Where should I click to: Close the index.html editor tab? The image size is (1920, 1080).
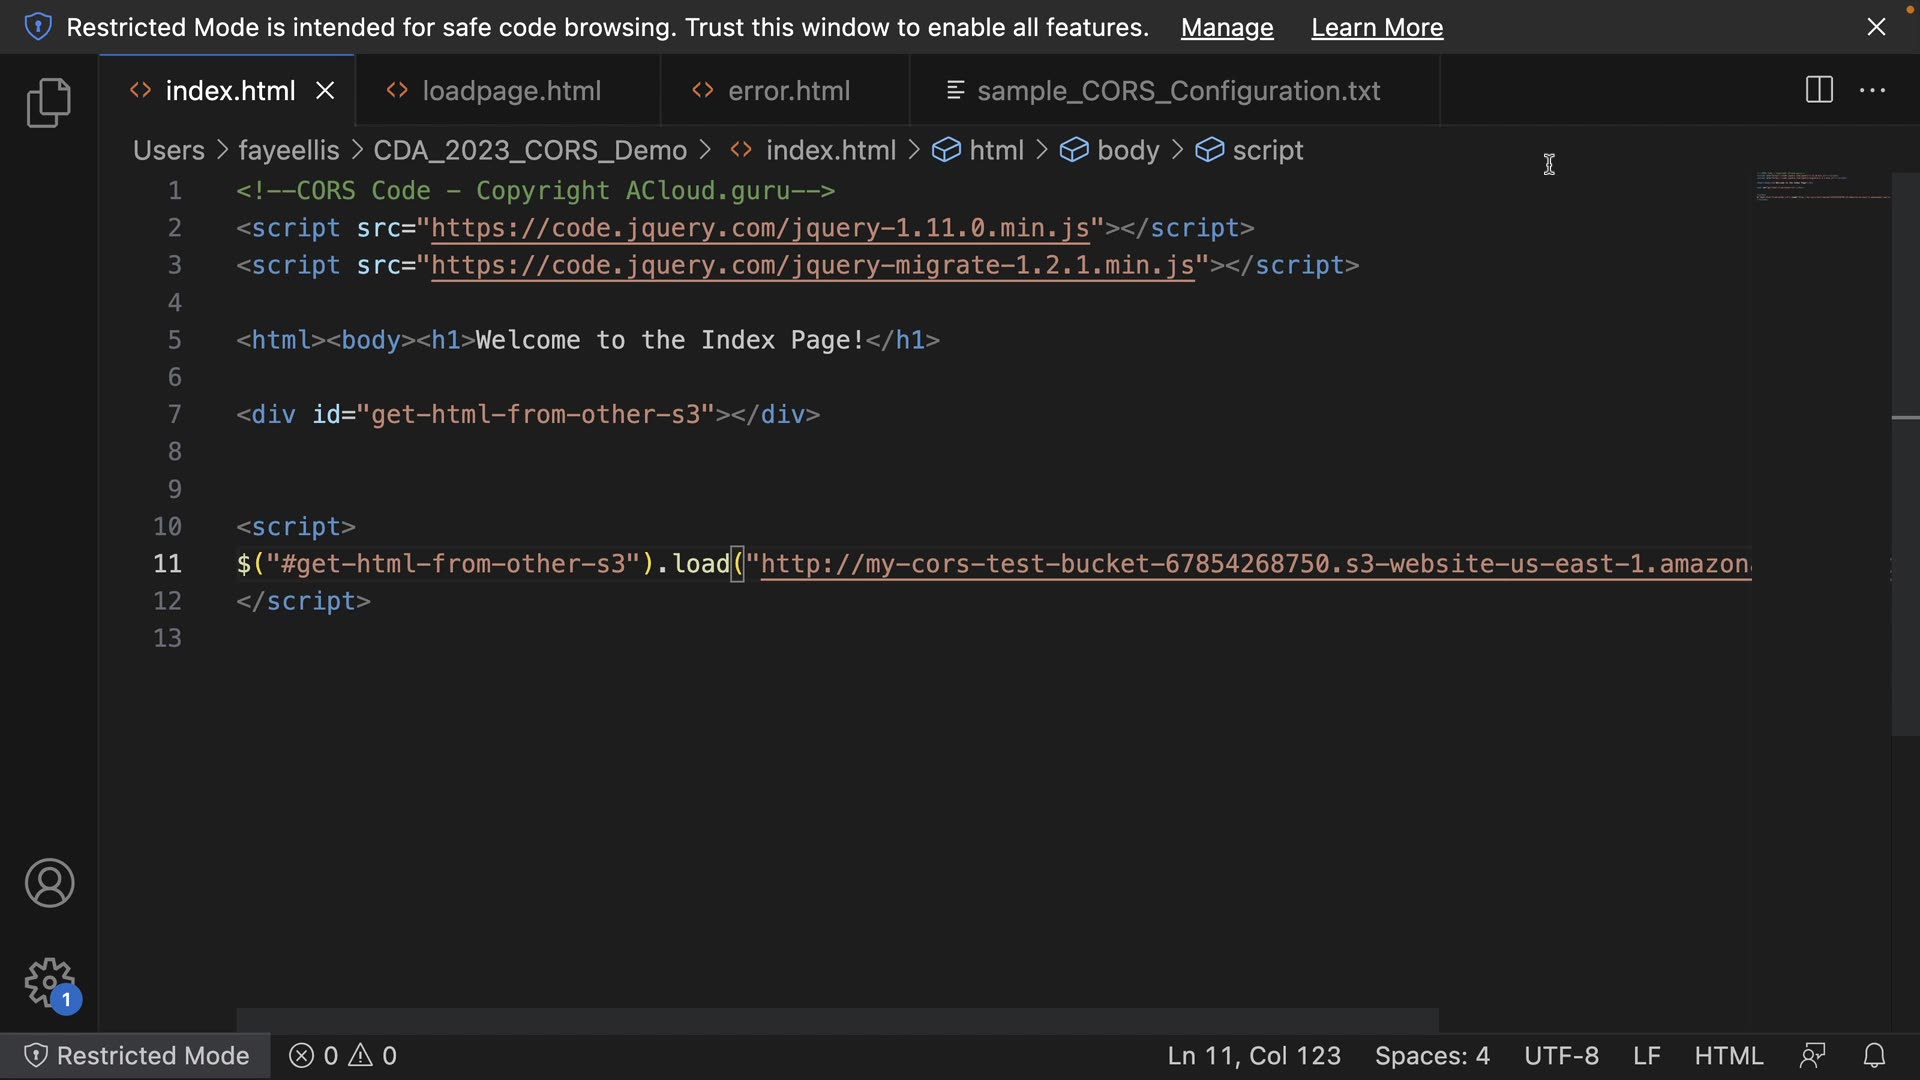click(325, 91)
